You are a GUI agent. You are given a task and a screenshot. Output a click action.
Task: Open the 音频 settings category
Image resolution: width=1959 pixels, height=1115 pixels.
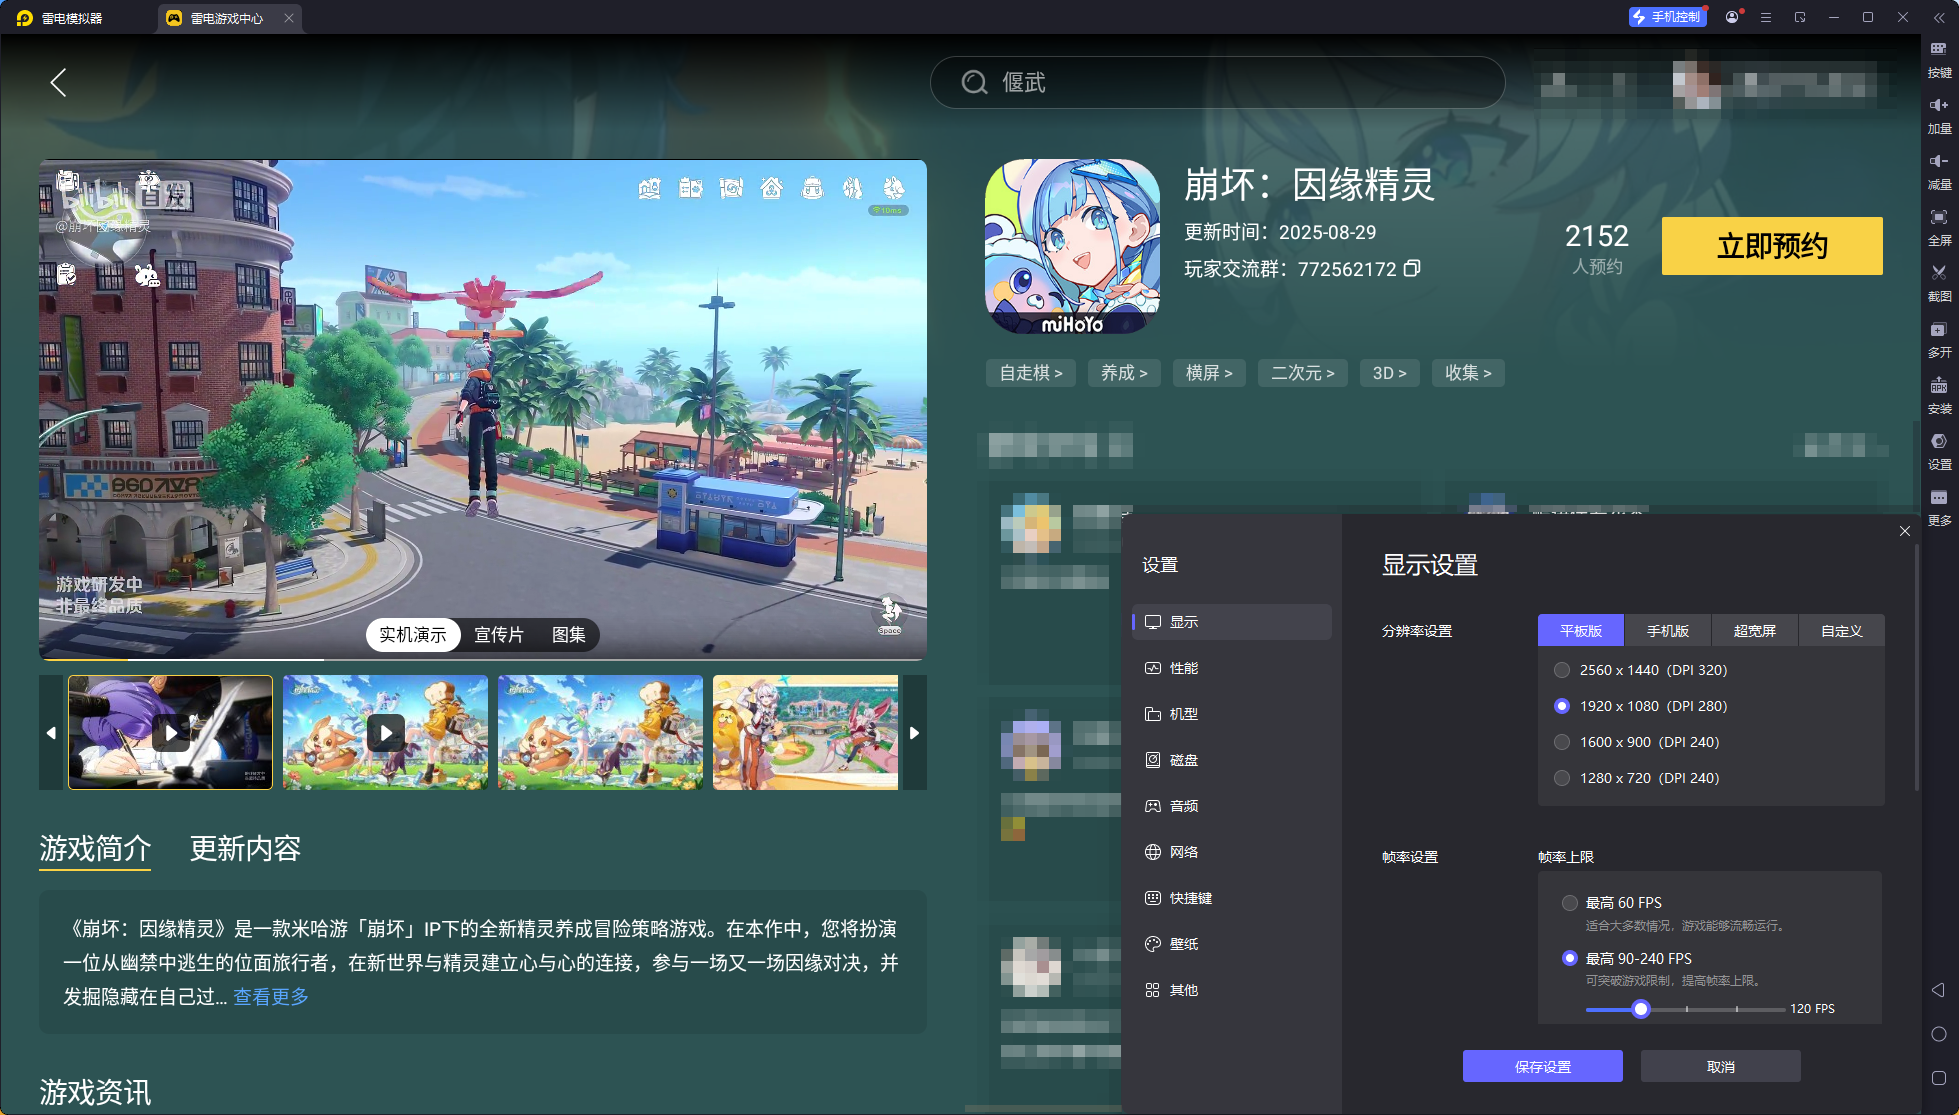(x=1232, y=806)
